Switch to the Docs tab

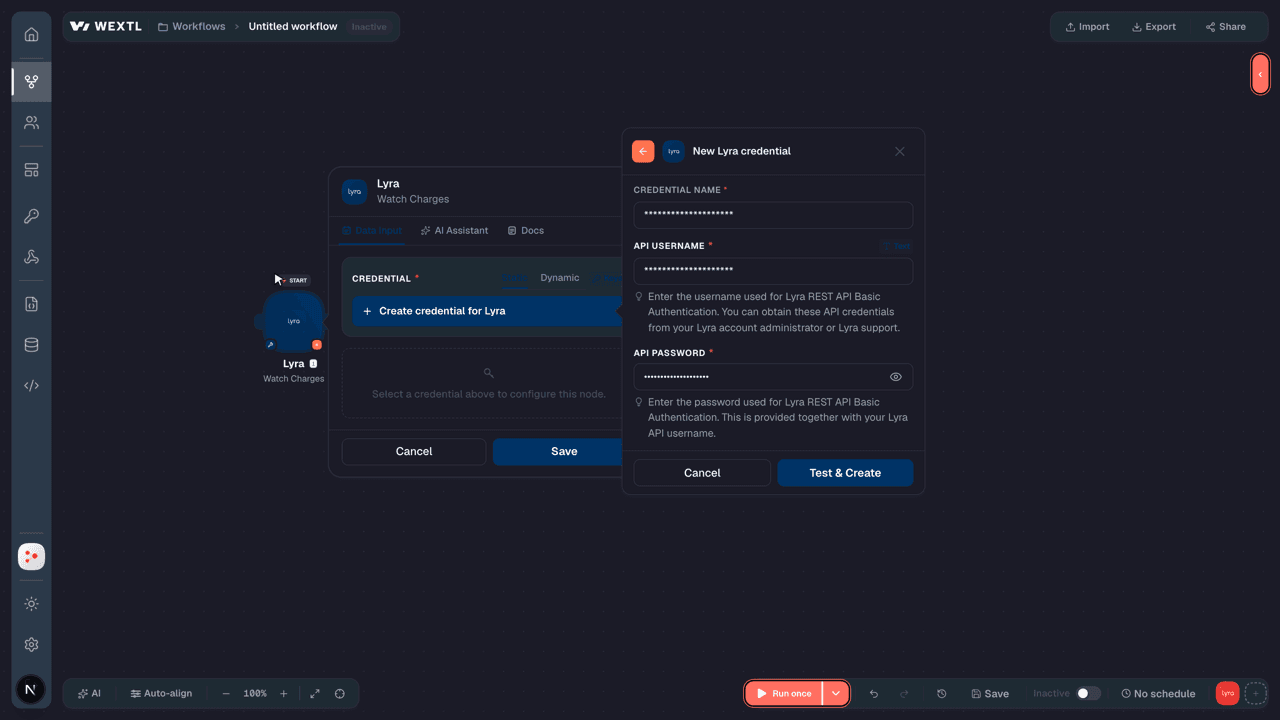click(526, 231)
